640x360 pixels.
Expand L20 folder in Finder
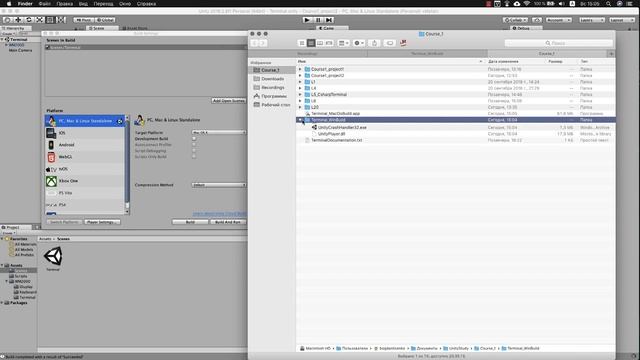(x=300, y=107)
